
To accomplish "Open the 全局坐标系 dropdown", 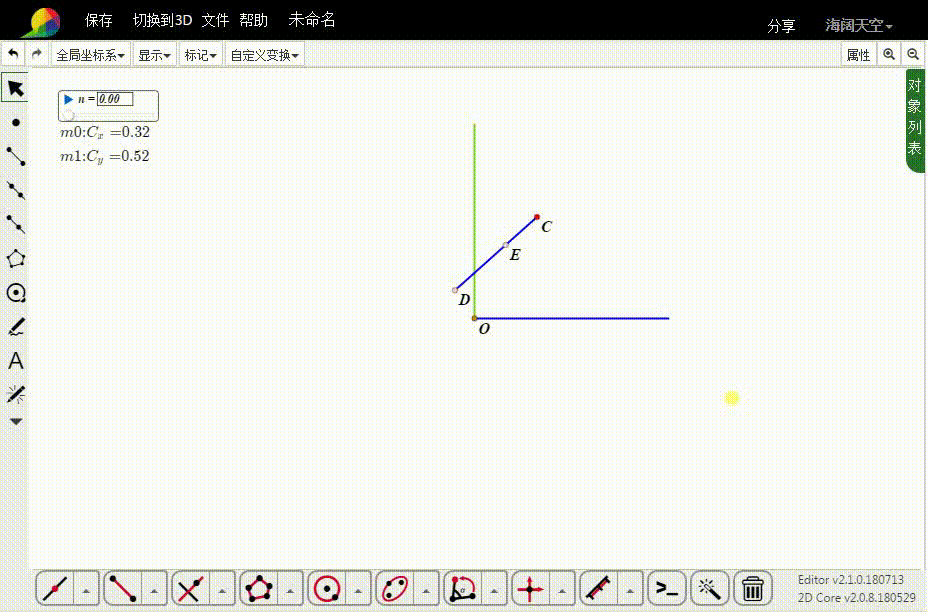I will [x=91, y=55].
